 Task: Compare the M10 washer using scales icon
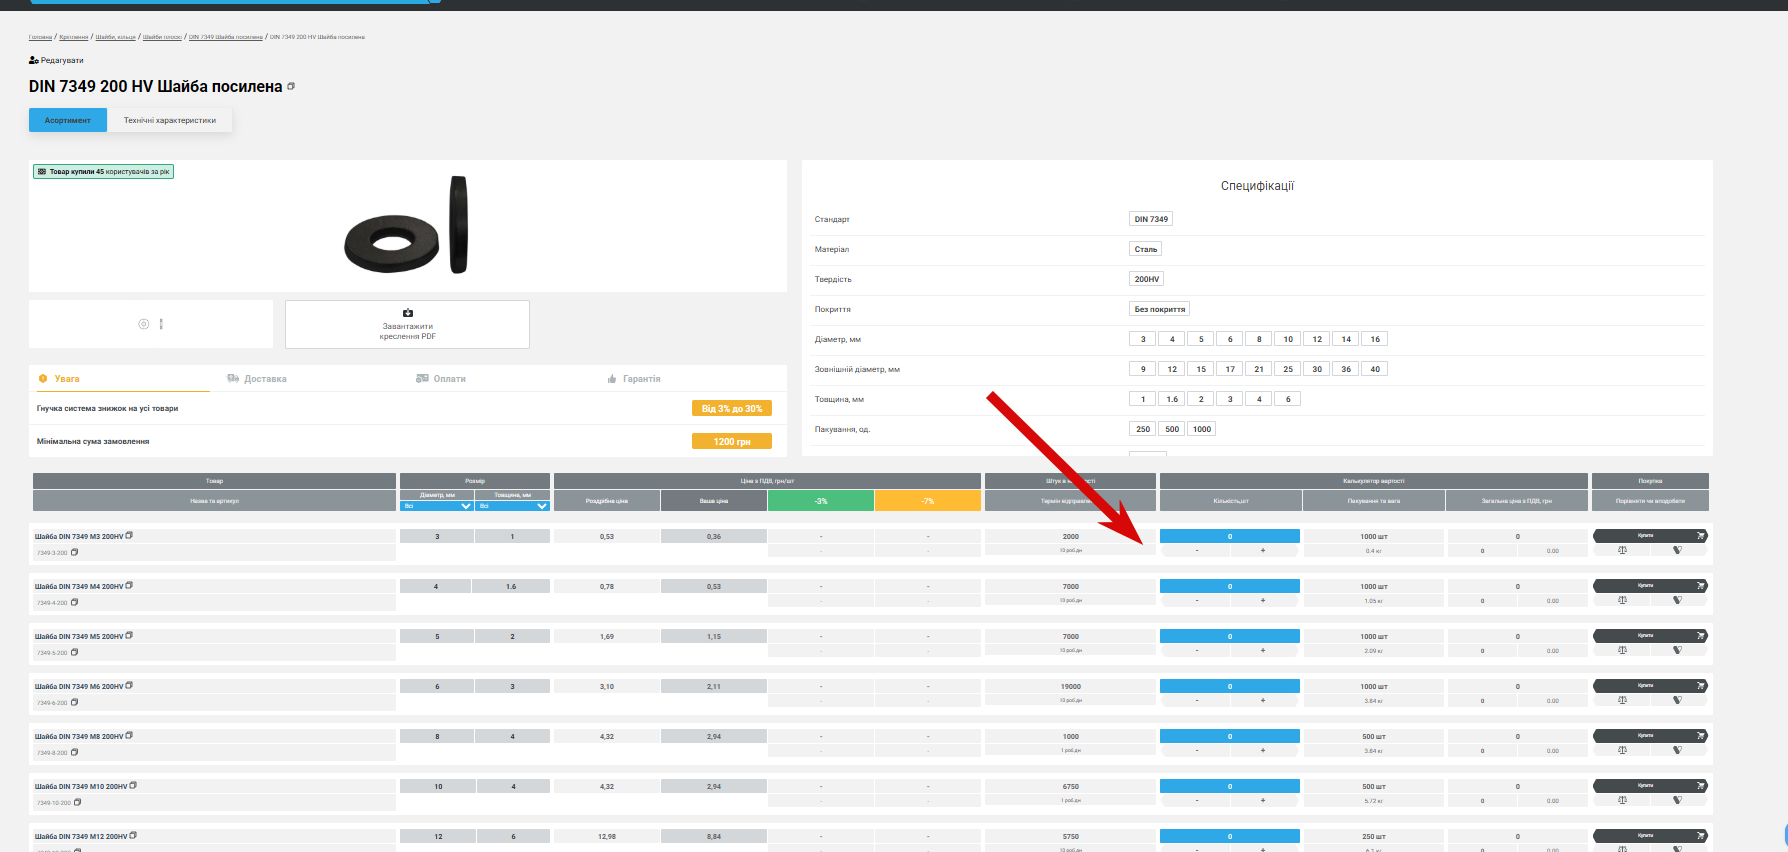[x=1622, y=800]
